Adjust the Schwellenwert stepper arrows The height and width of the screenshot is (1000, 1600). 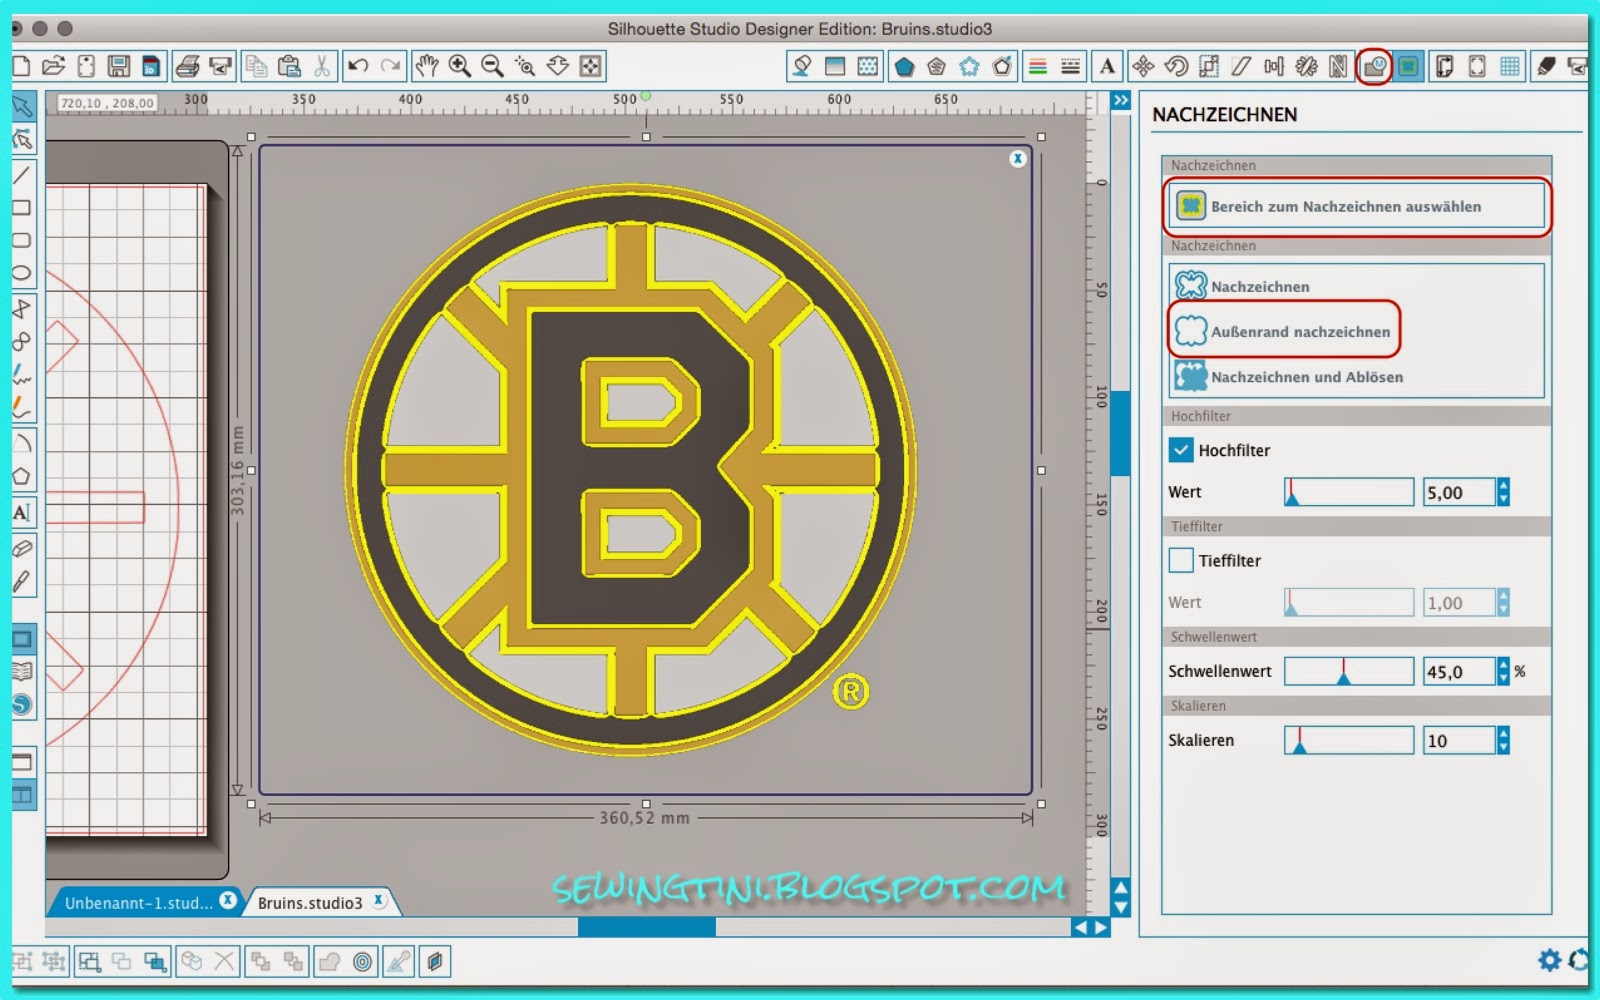[1503, 671]
